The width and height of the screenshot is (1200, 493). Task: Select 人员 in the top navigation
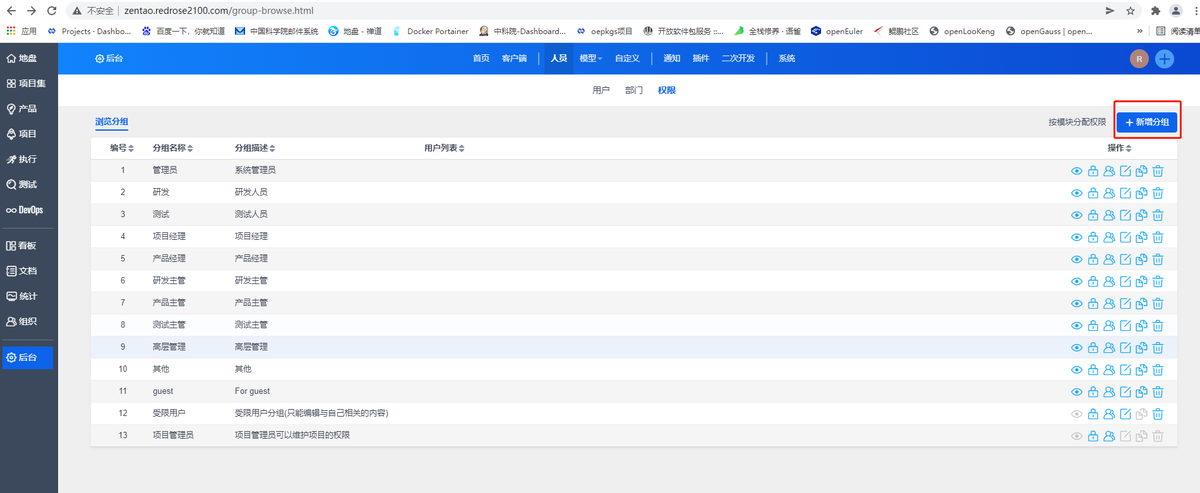tap(558, 59)
